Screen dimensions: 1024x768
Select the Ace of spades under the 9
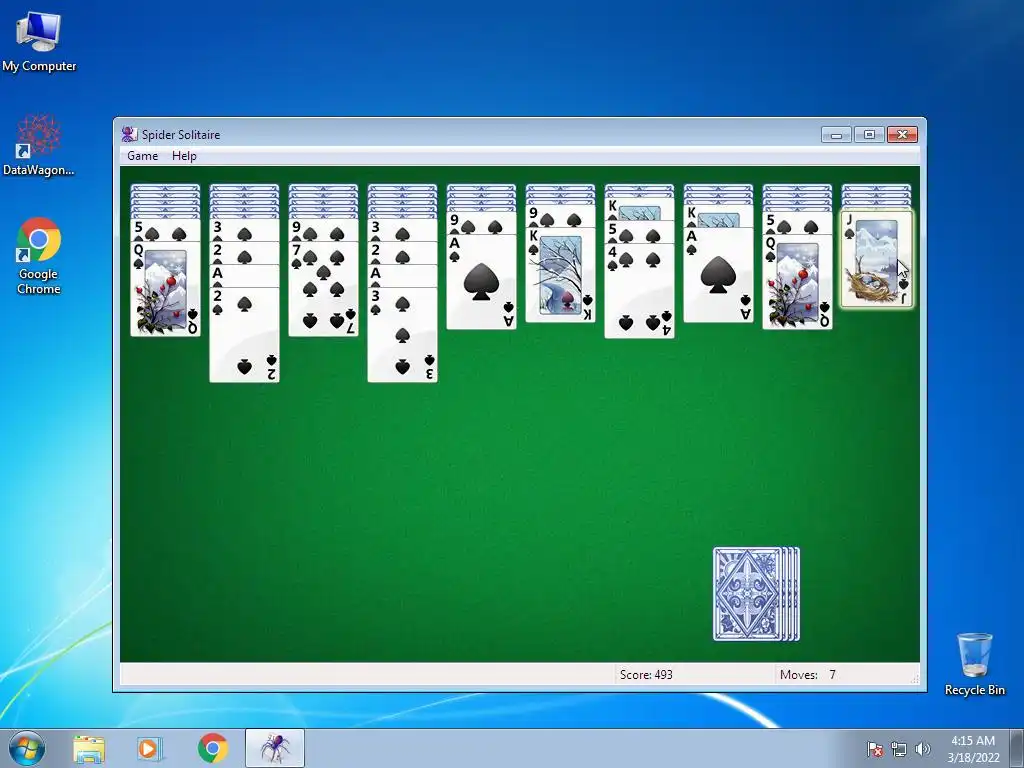(481, 281)
